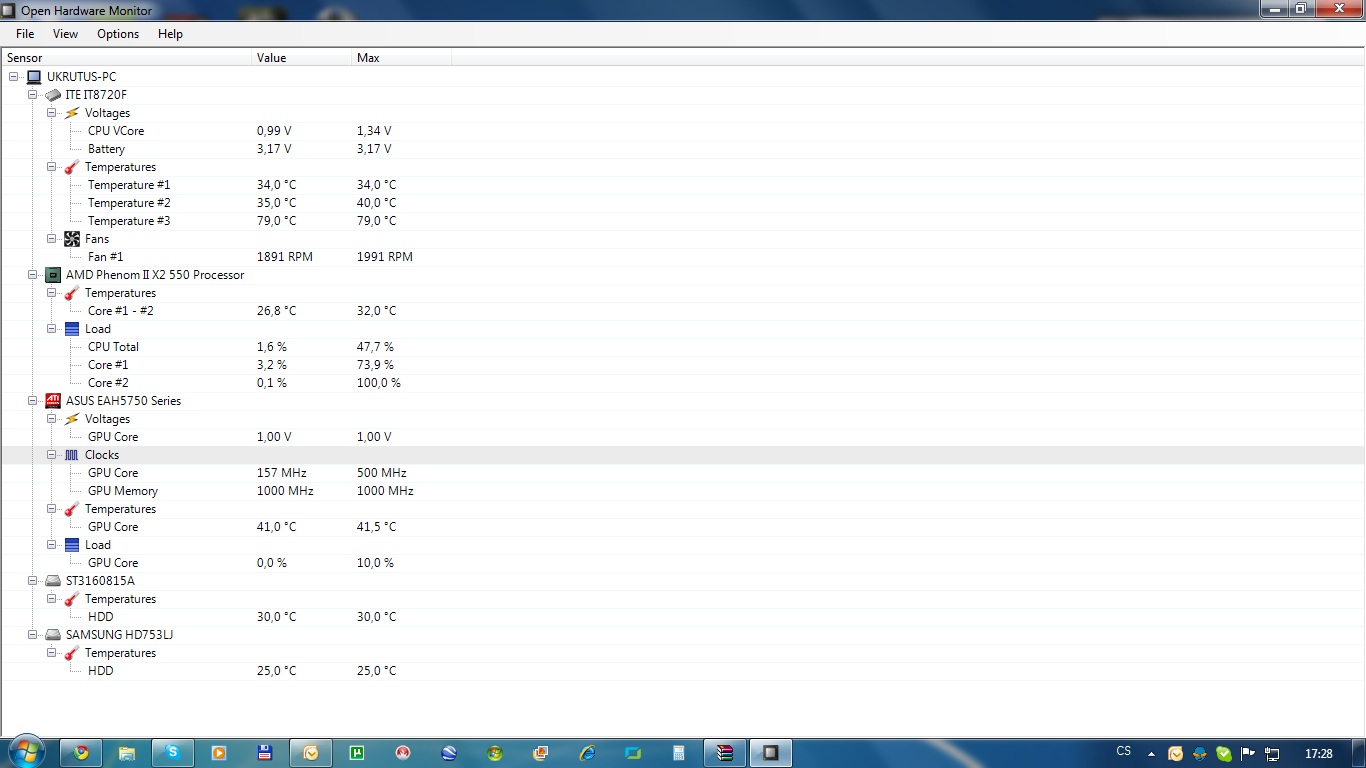Select the Core #1 - #2 temperature row

683,311
